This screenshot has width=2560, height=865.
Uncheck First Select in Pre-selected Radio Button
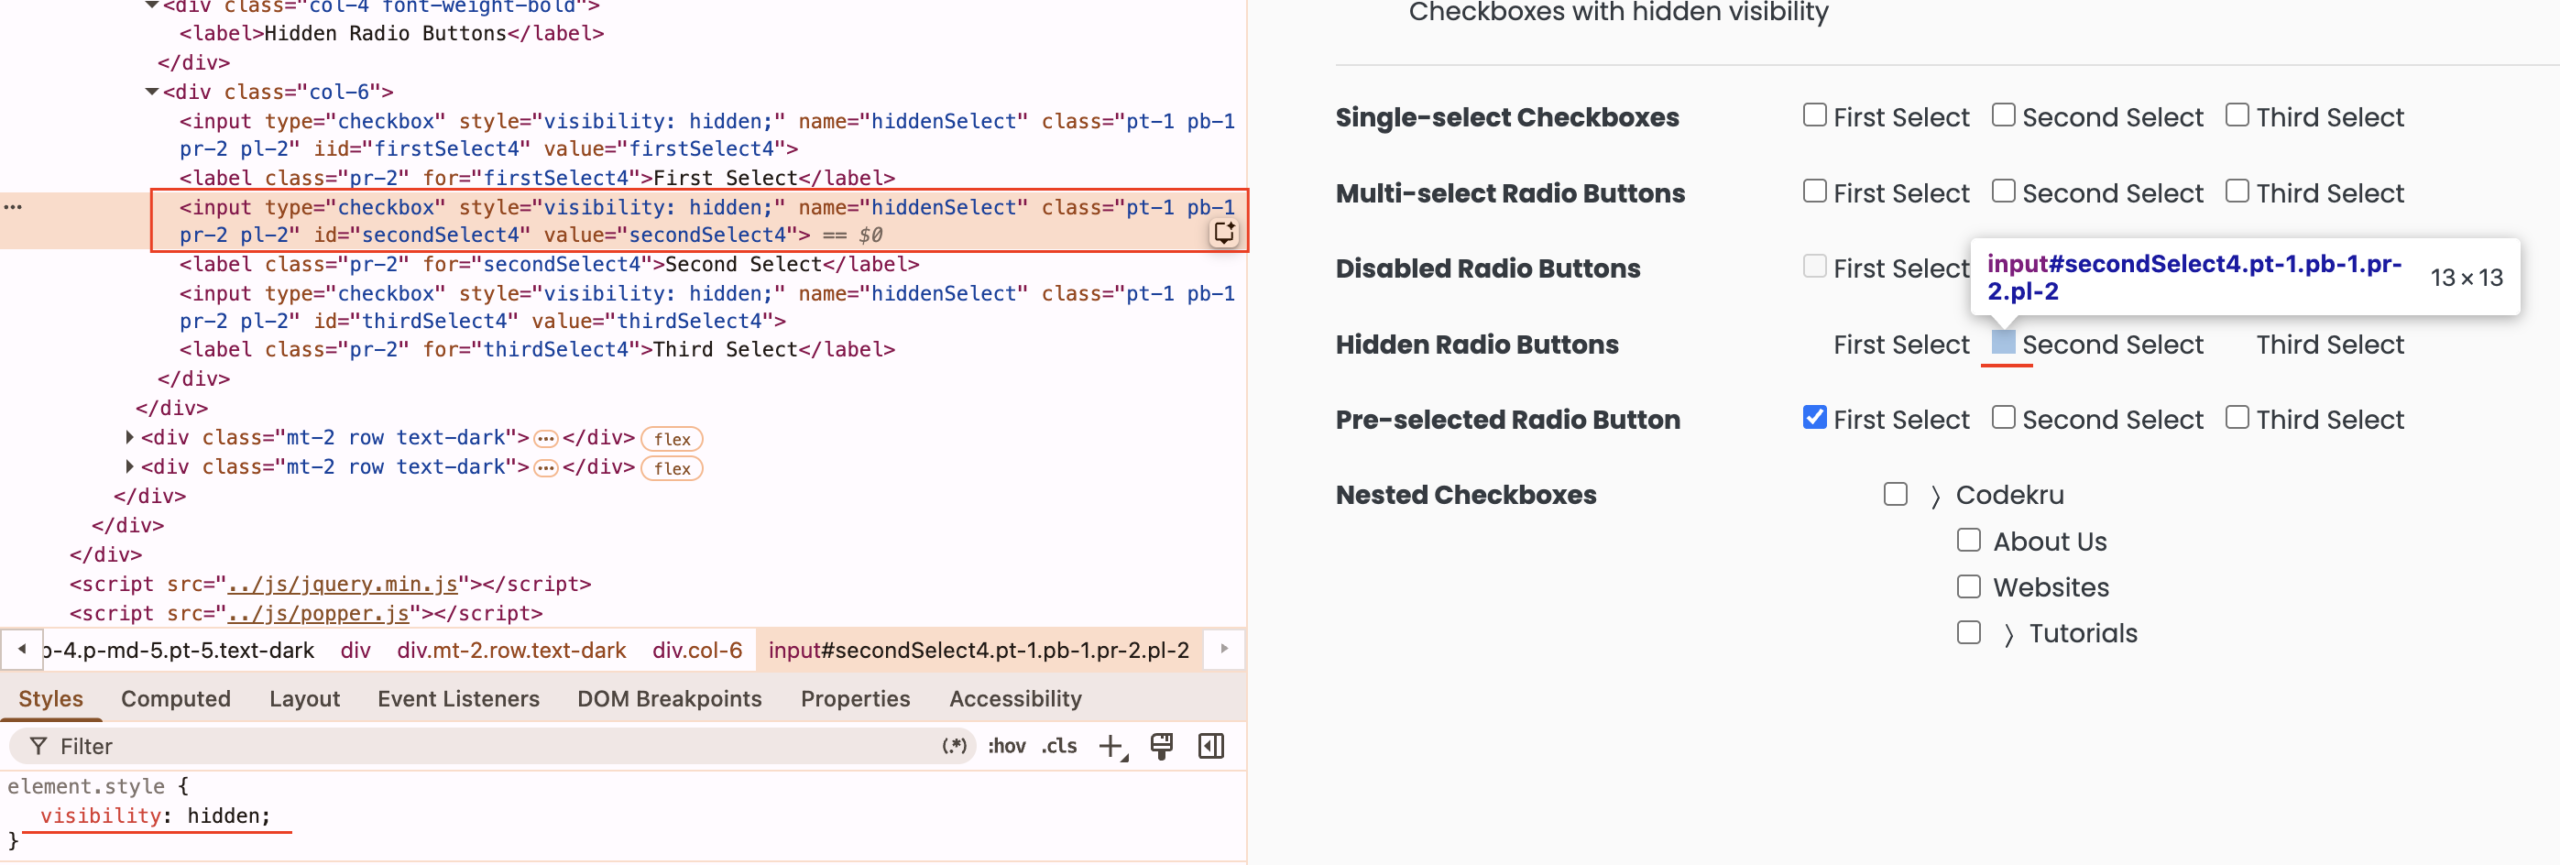click(x=1815, y=417)
